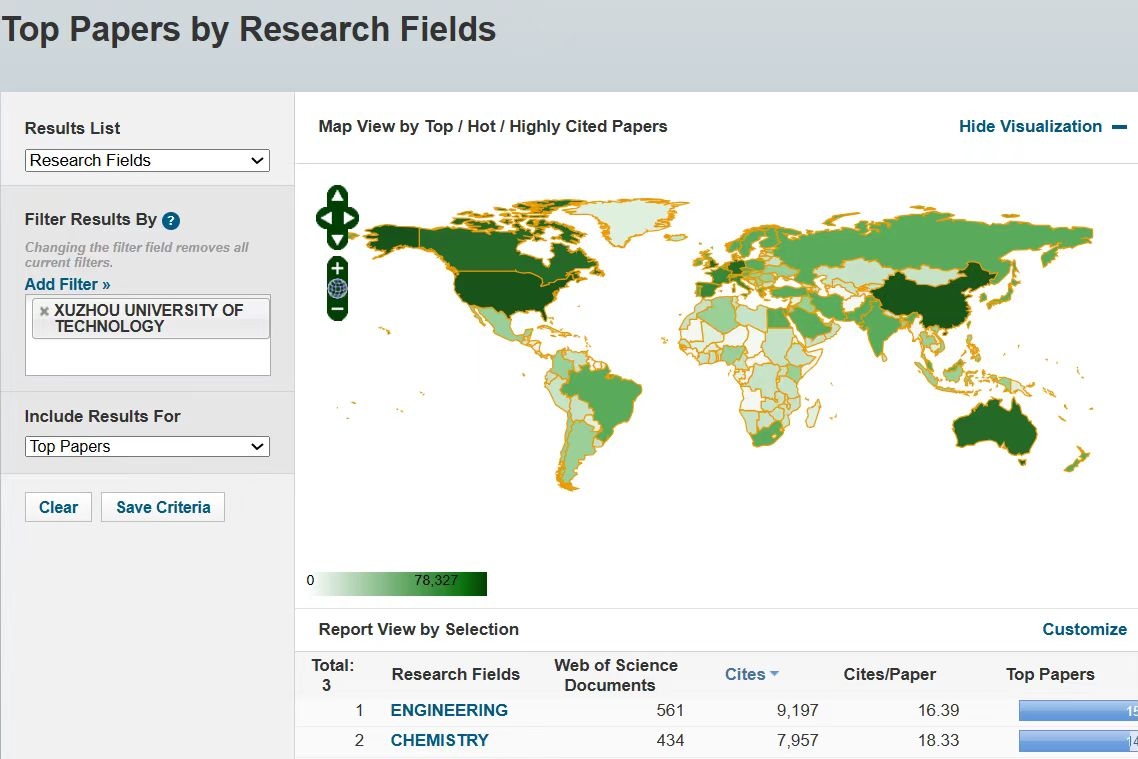This screenshot has height=759, width=1138.
Task: Open the CHEMISTRY research field
Action: (440, 740)
